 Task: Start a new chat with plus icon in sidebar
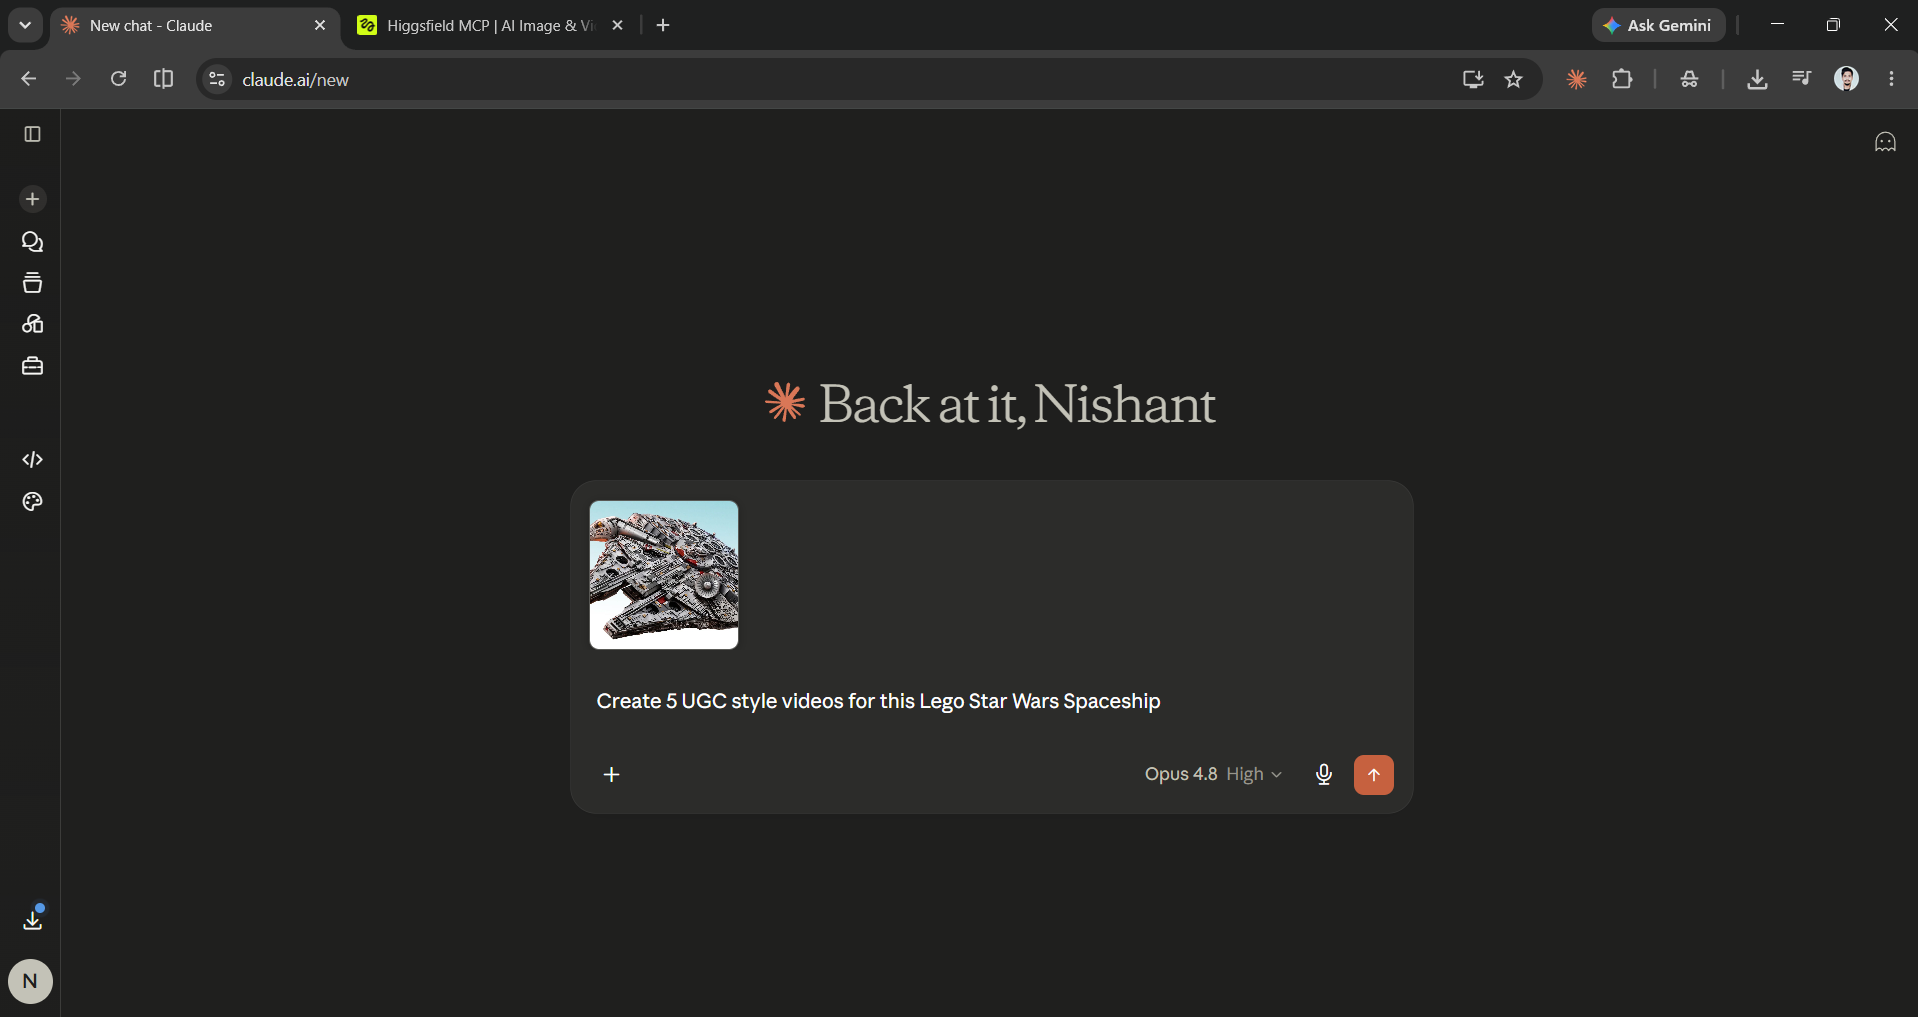coord(32,199)
